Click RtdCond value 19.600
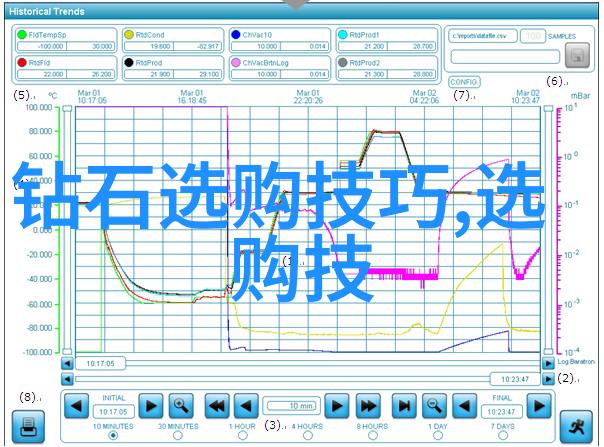Viewport: 604px width, 447px height. tap(149, 46)
